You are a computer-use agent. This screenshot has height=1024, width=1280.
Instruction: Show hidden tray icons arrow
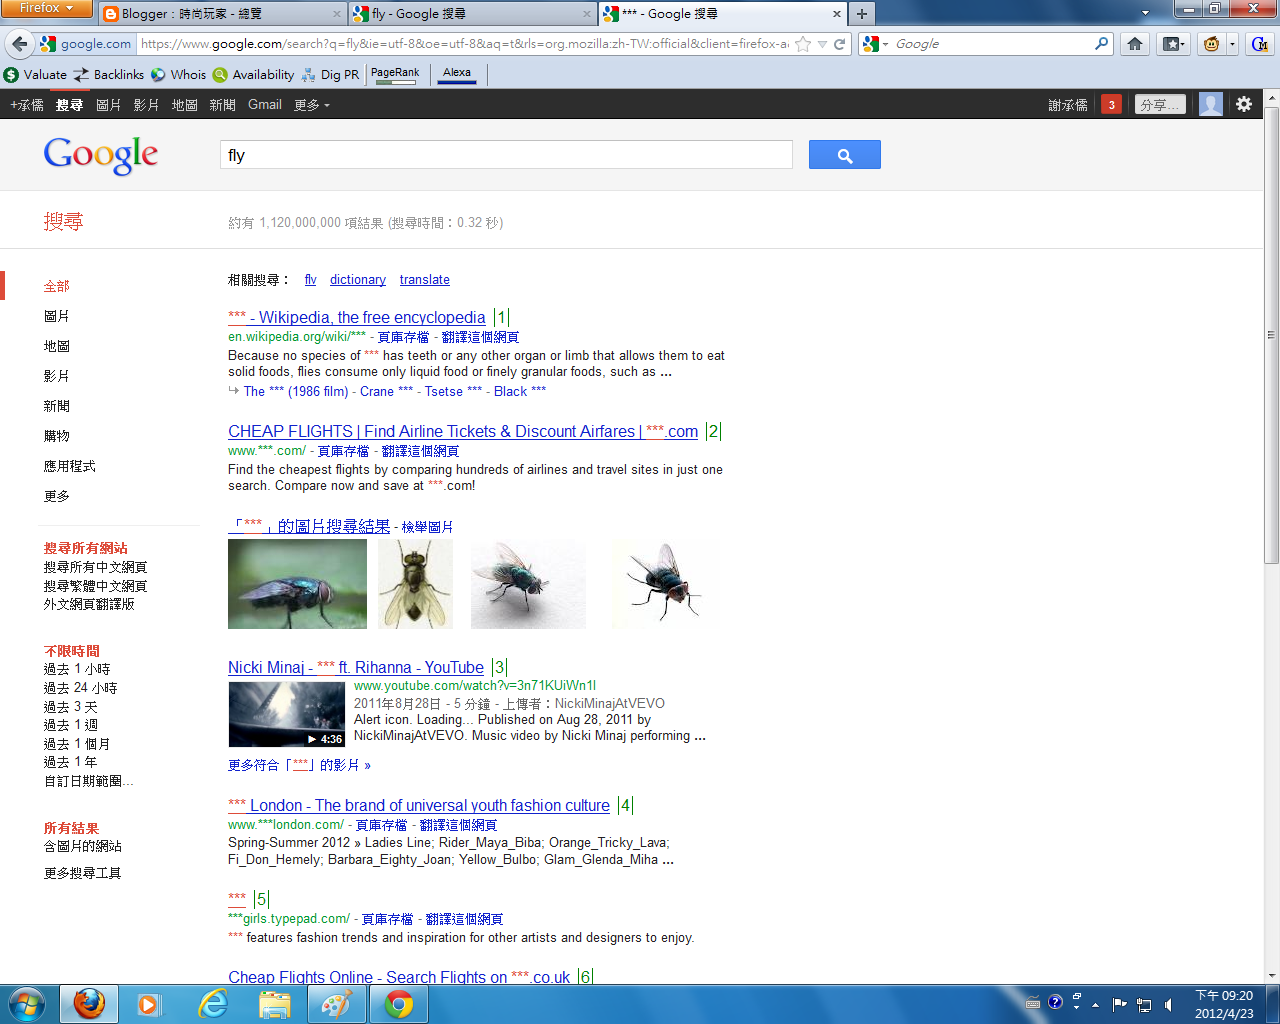1095,1004
